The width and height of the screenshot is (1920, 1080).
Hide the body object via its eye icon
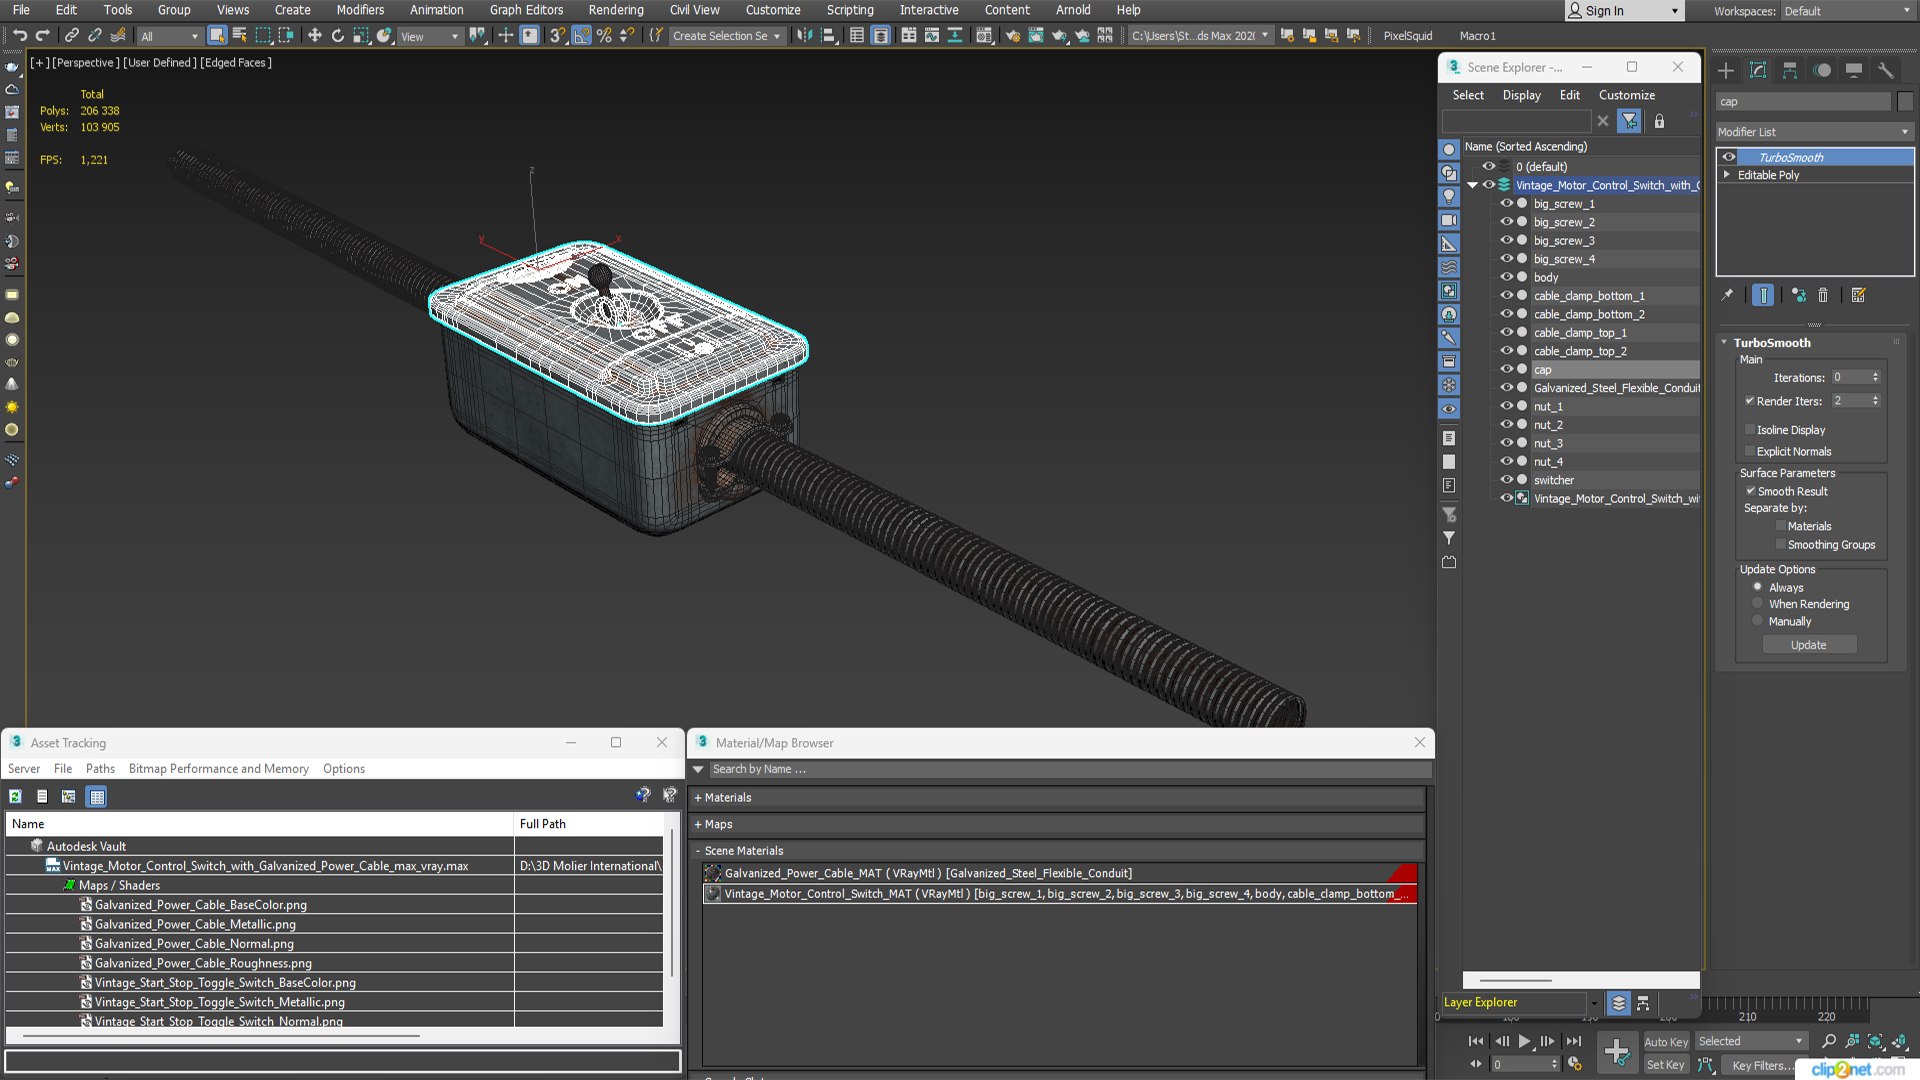1506,277
